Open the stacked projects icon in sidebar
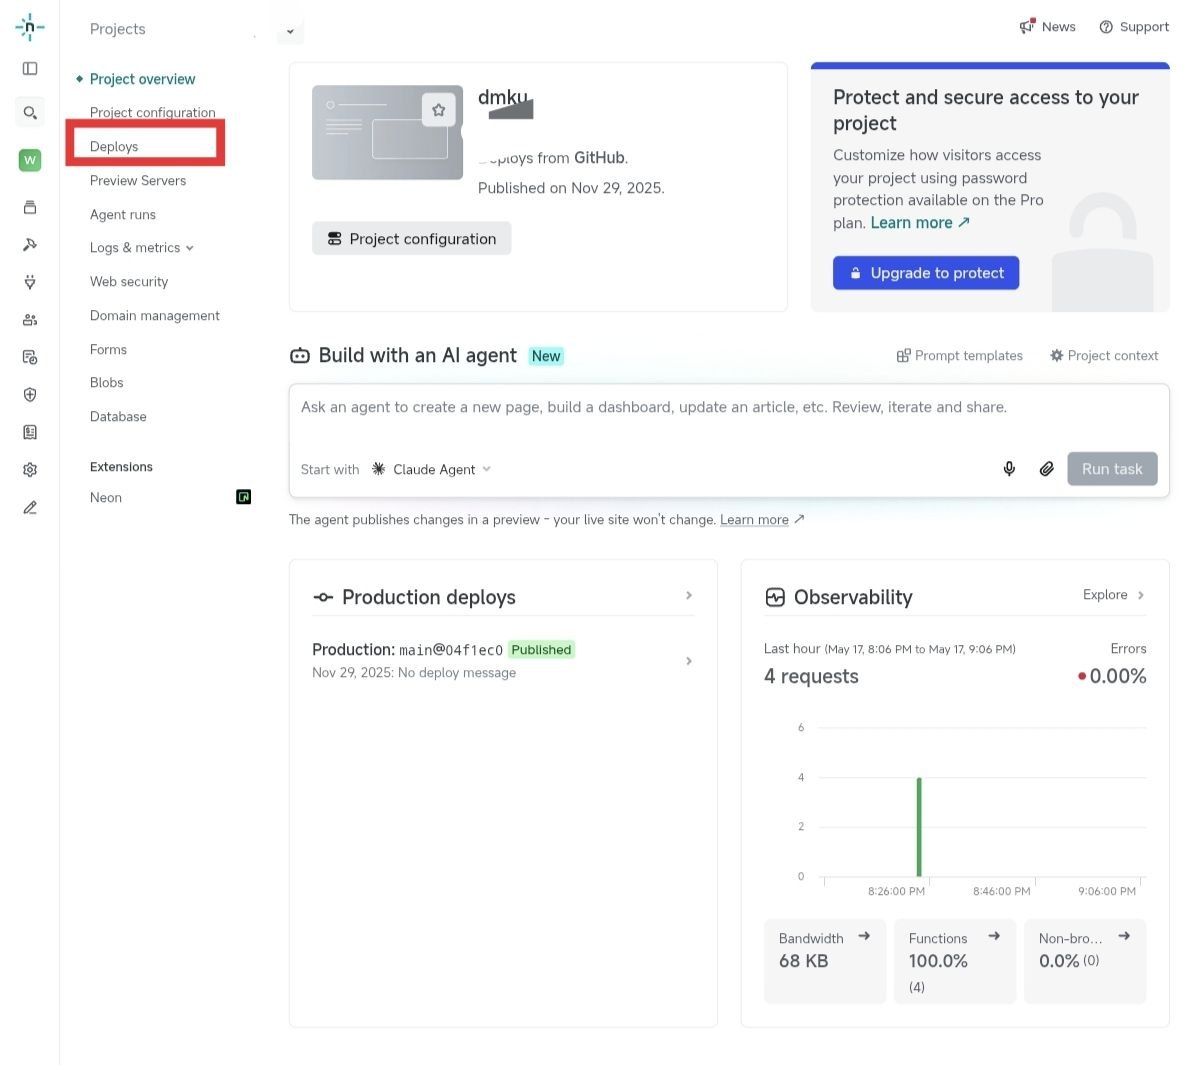The image size is (1199, 1065). coord(30,207)
